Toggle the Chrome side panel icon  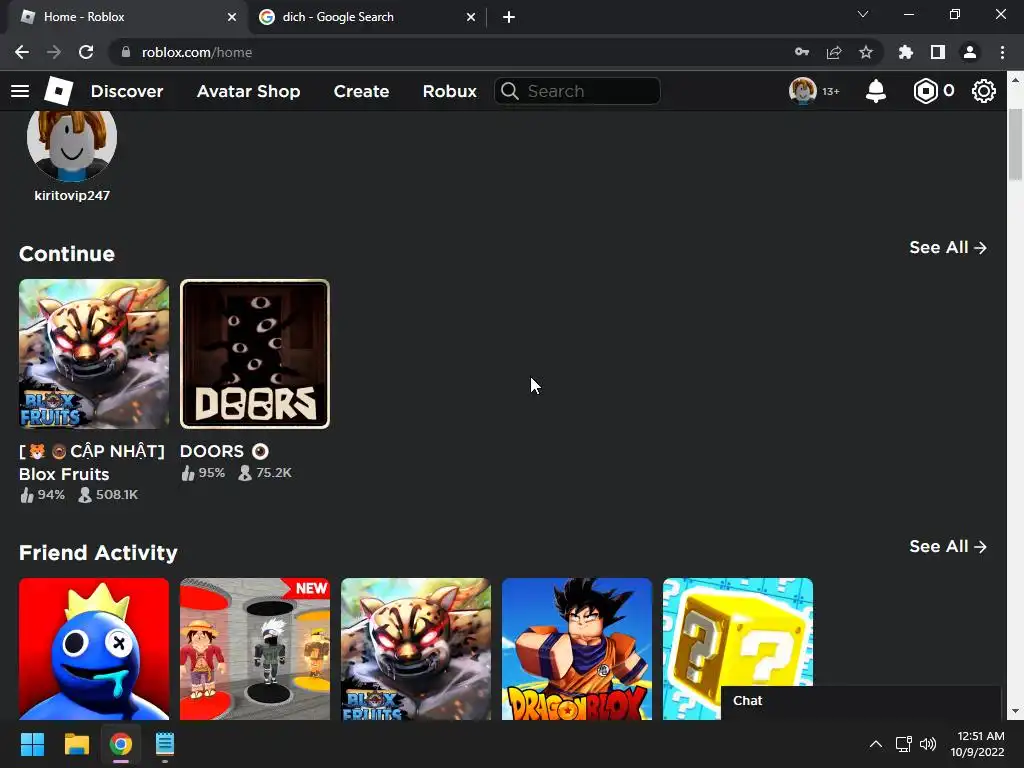938,52
